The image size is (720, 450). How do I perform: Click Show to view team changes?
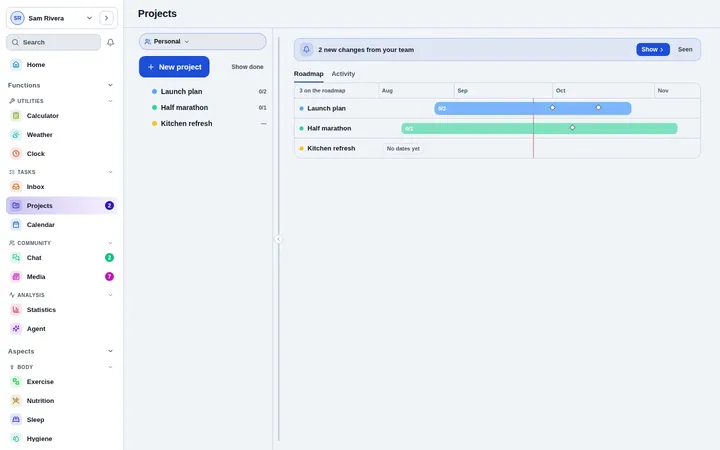coord(652,49)
